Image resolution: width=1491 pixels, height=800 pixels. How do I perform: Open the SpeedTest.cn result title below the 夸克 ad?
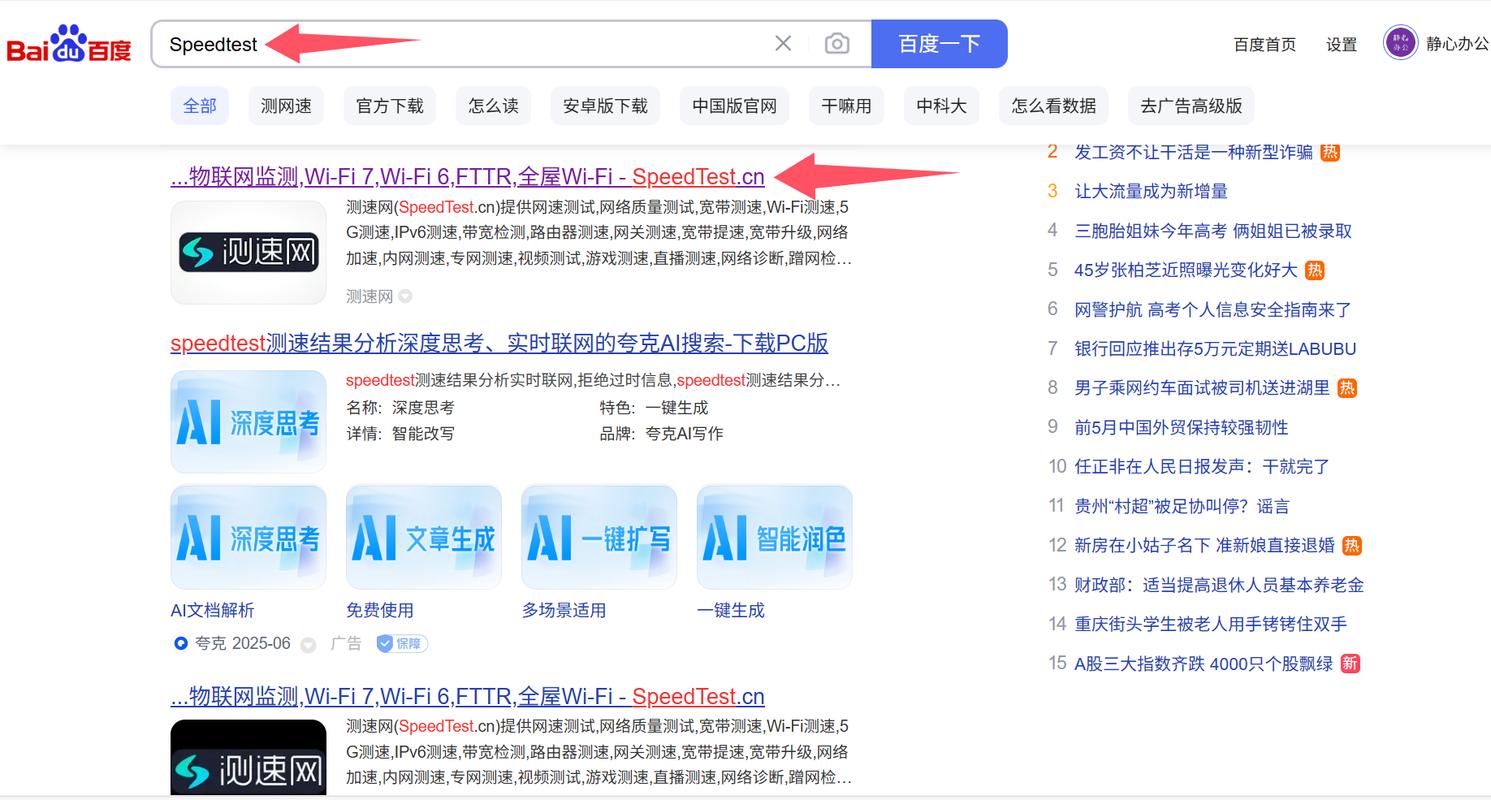[468, 697]
